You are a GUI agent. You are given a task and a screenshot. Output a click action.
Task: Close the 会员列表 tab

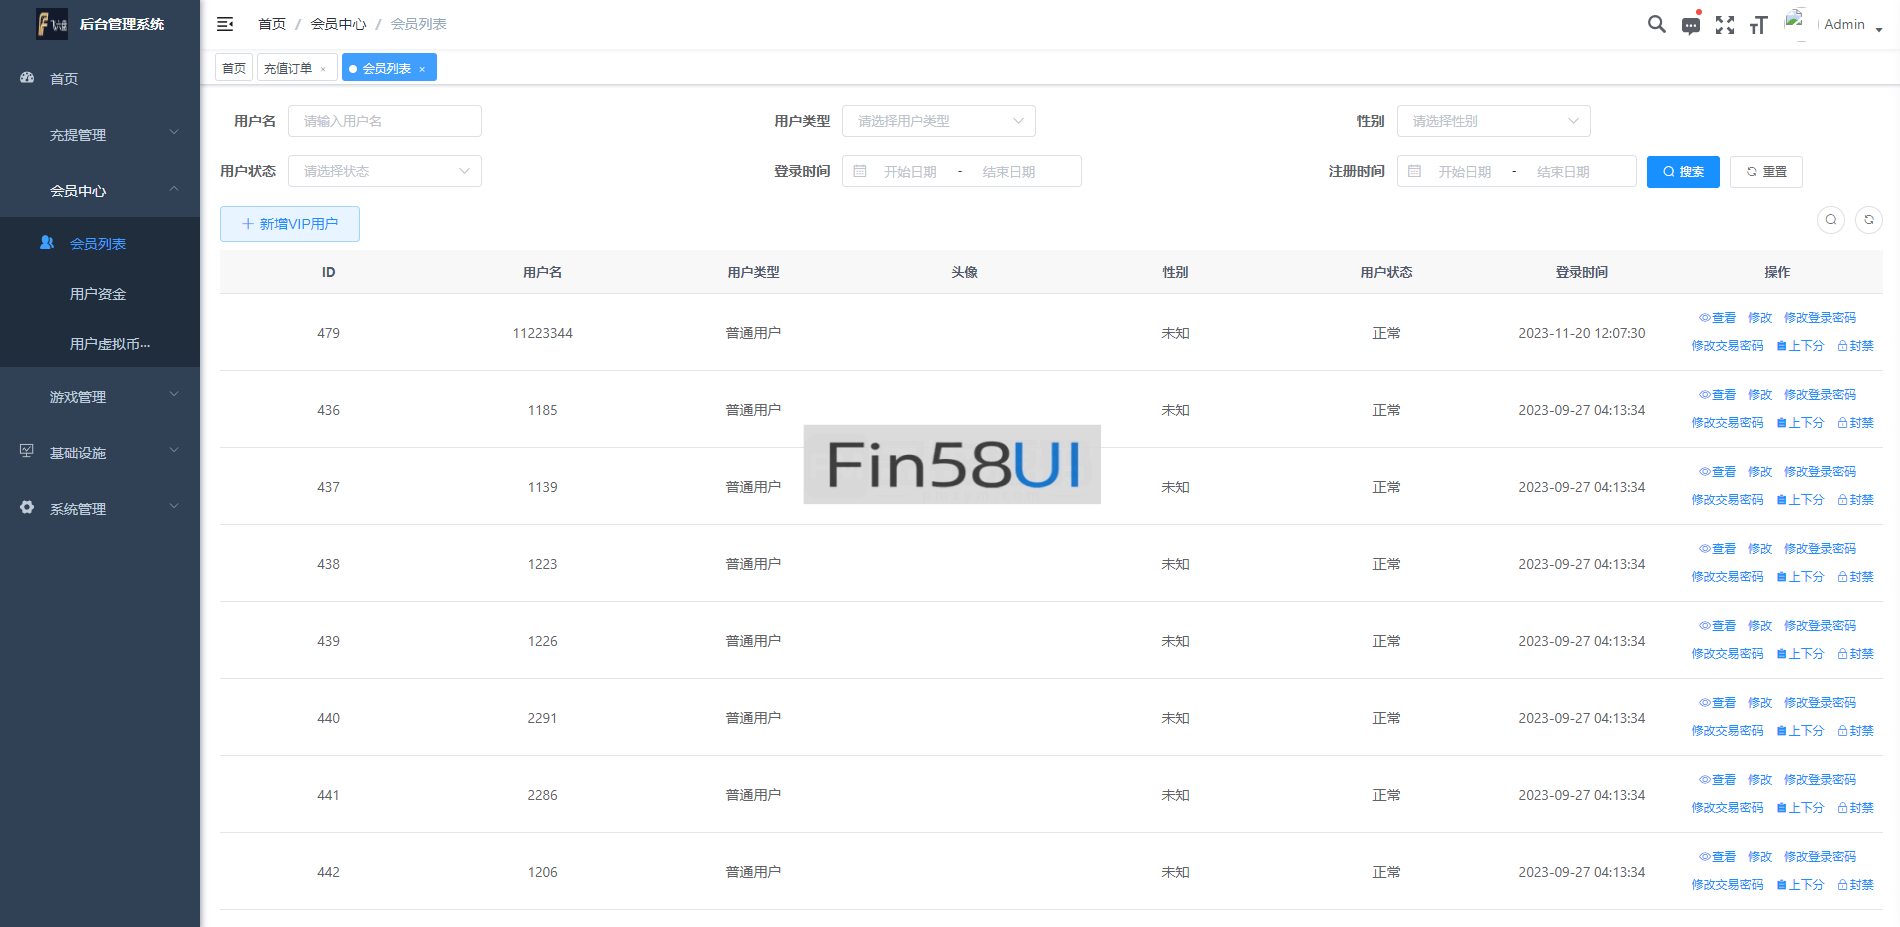(x=422, y=69)
